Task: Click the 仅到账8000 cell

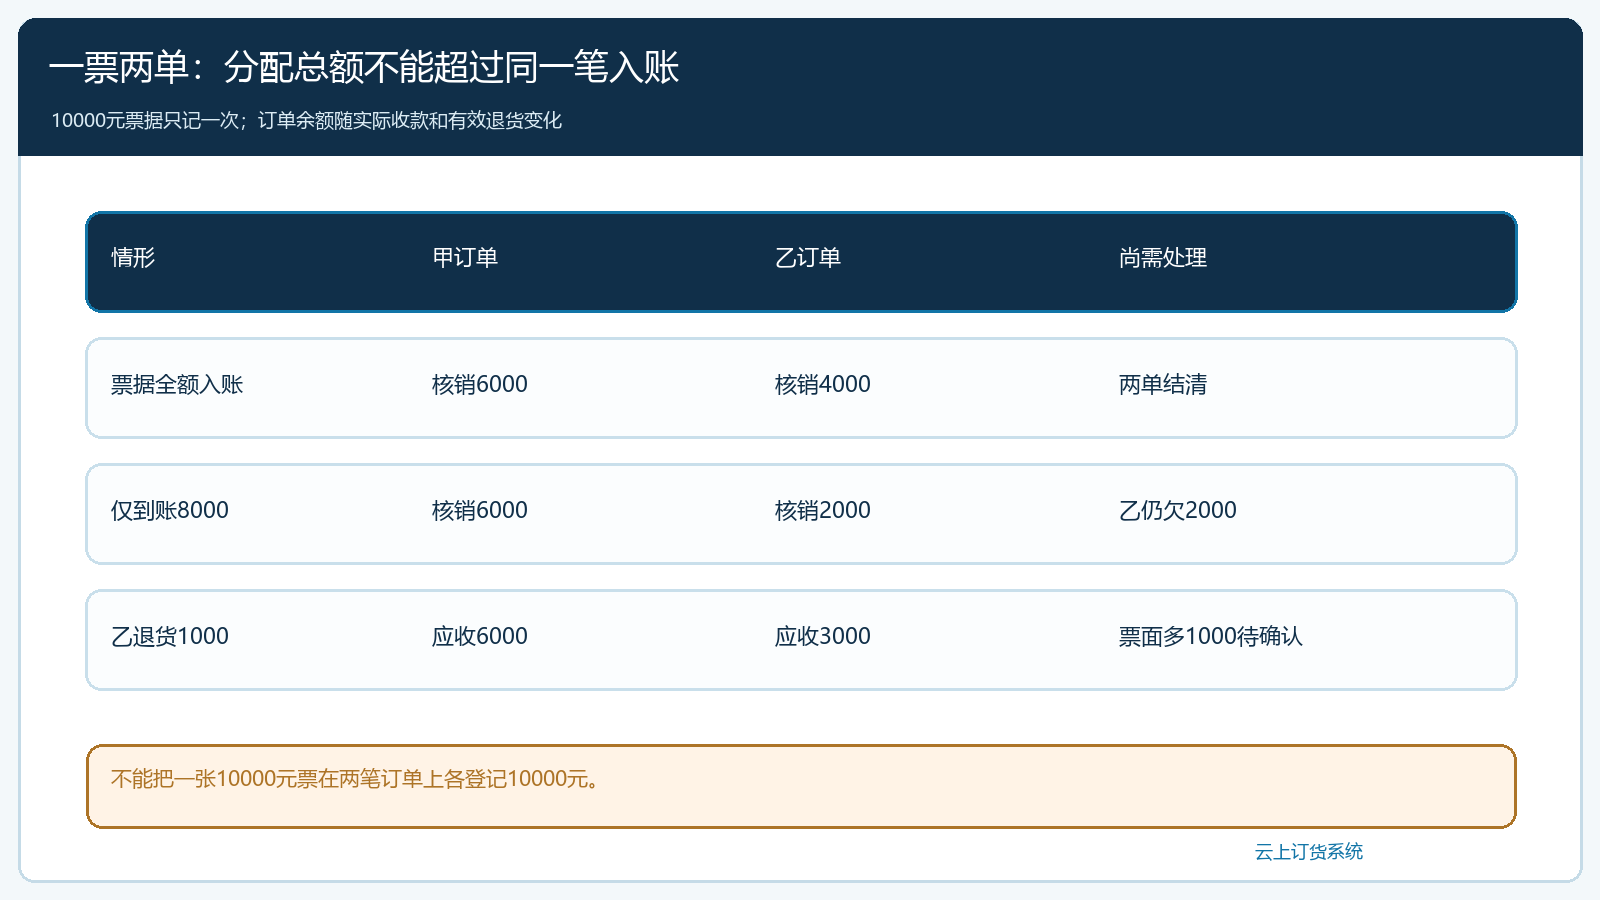Action: pos(170,511)
